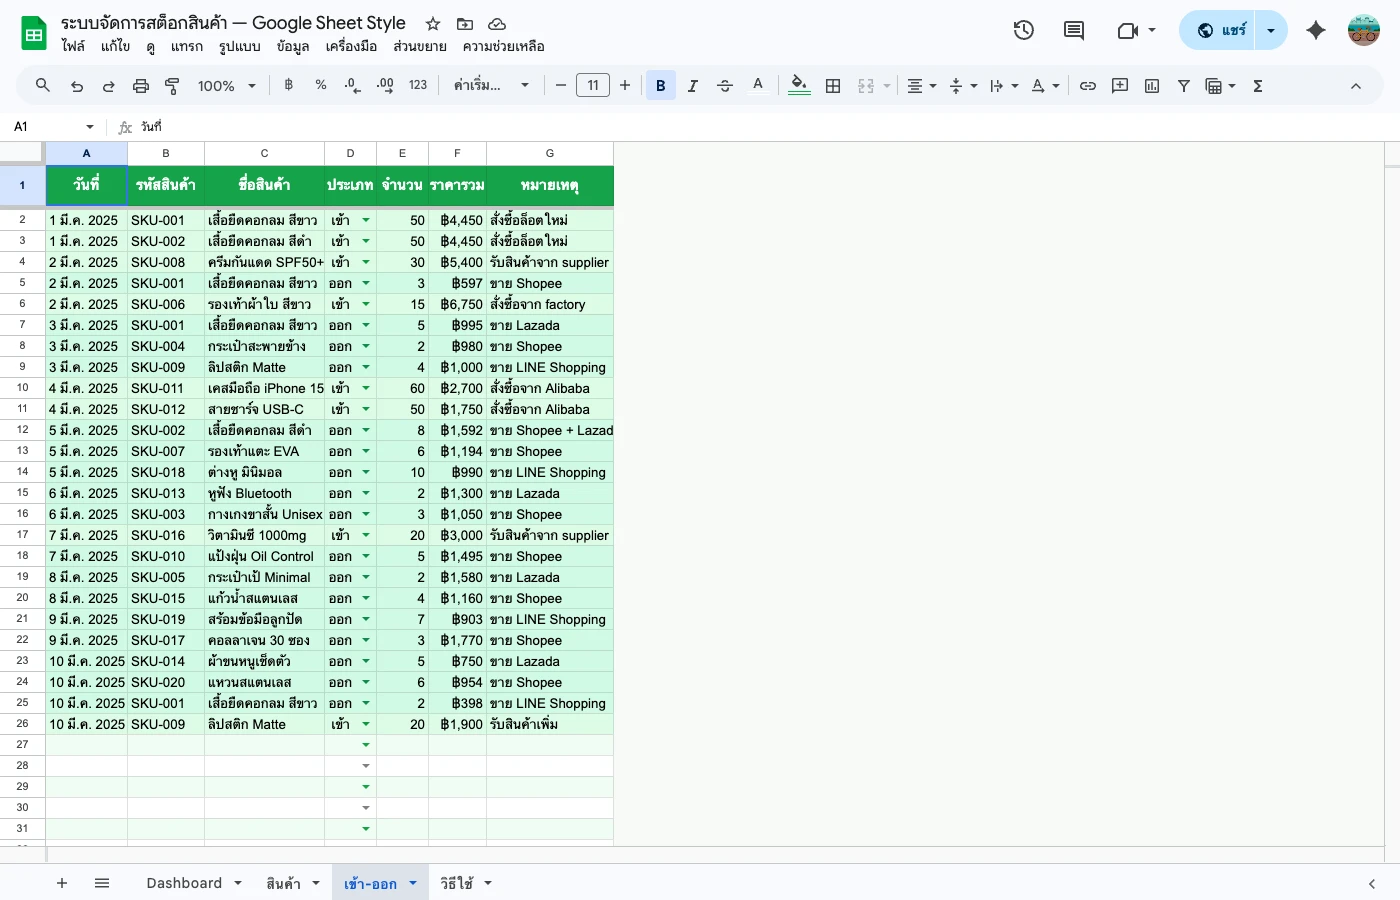The image size is (1400, 900).
Task: Create a filter
Action: click(x=1183, y=85)
